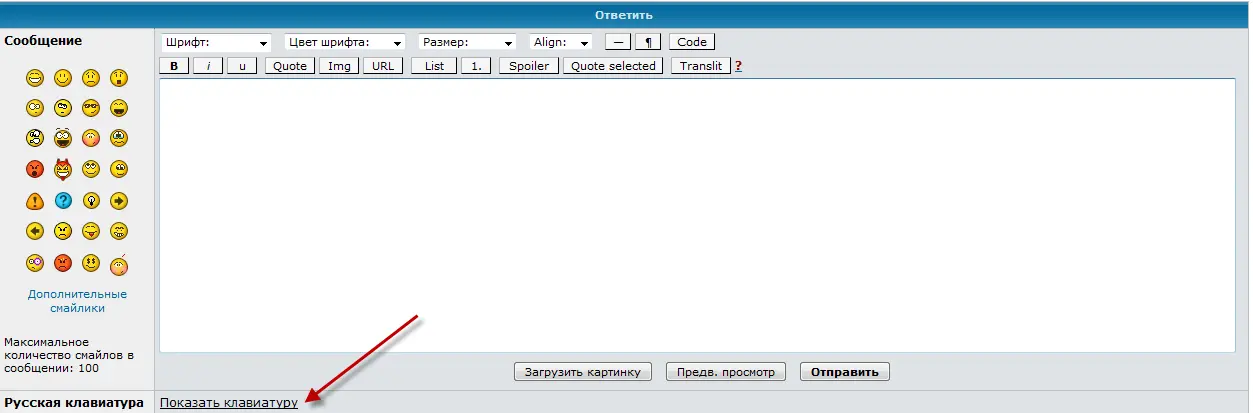Click the red question mark help icon

tap(738, 66)
